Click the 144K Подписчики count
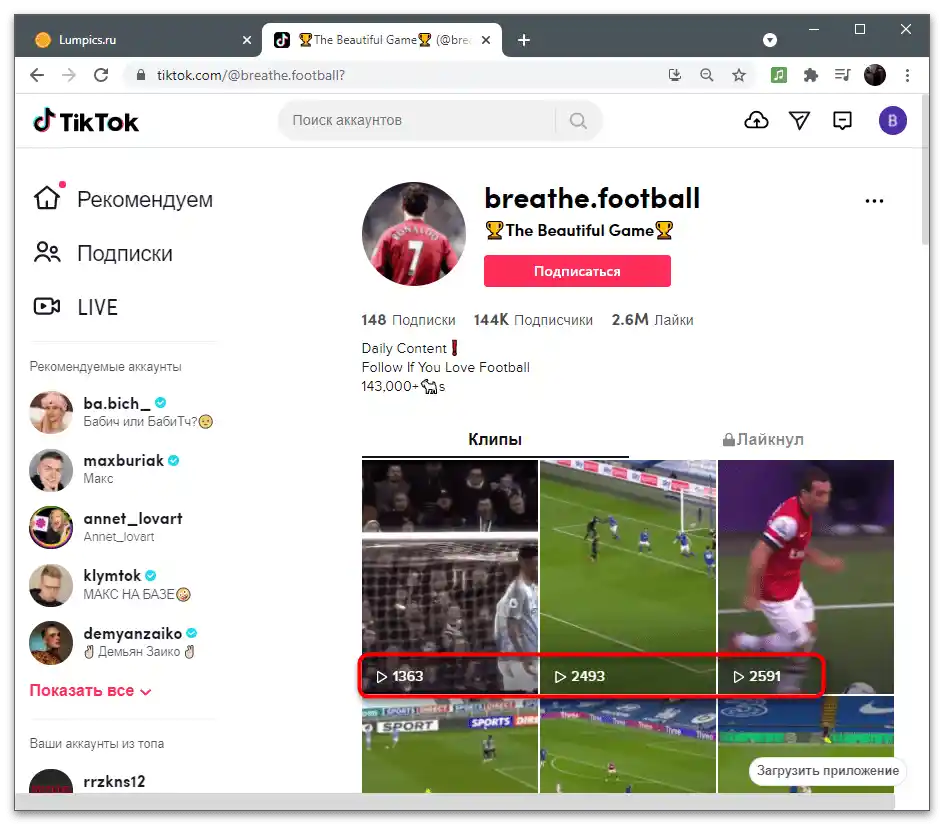The width and height of the screenshot is (944, 825). (x=533, y=320)
